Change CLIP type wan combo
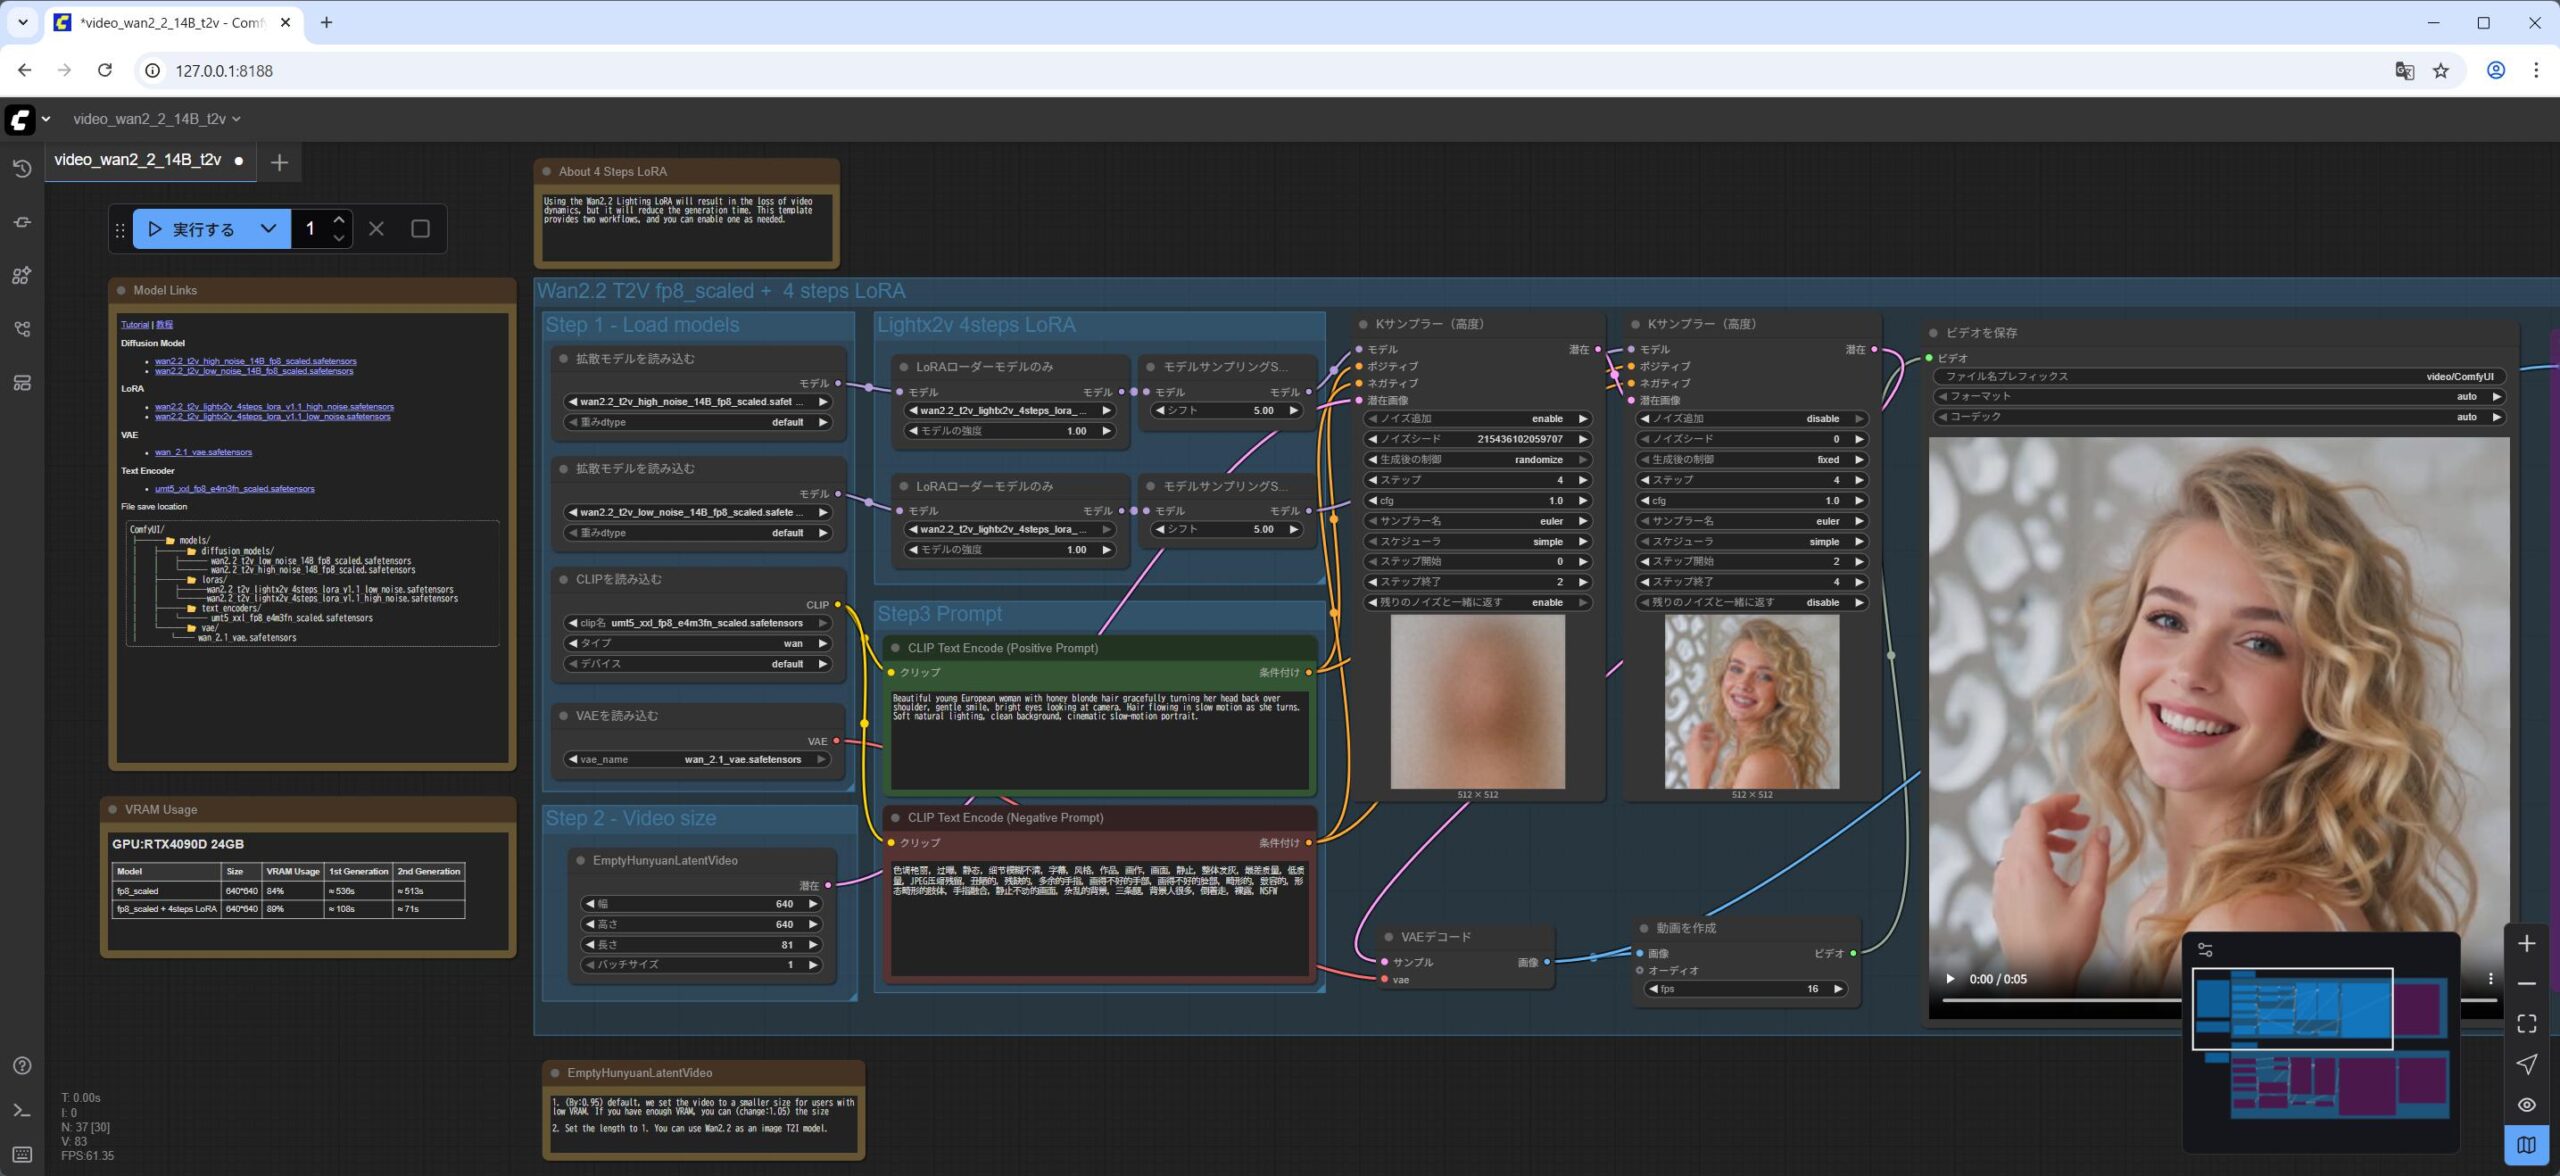Screen dimensions: 2560x1176 698,643
